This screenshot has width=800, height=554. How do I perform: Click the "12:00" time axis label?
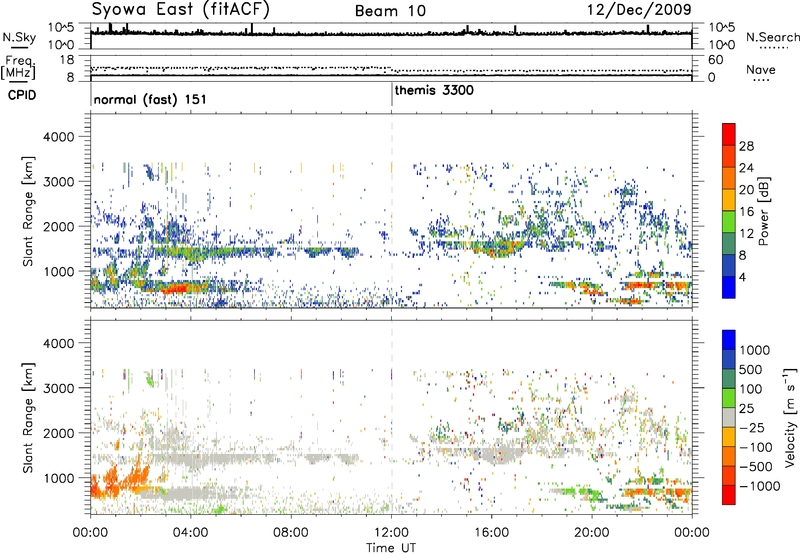391,533
